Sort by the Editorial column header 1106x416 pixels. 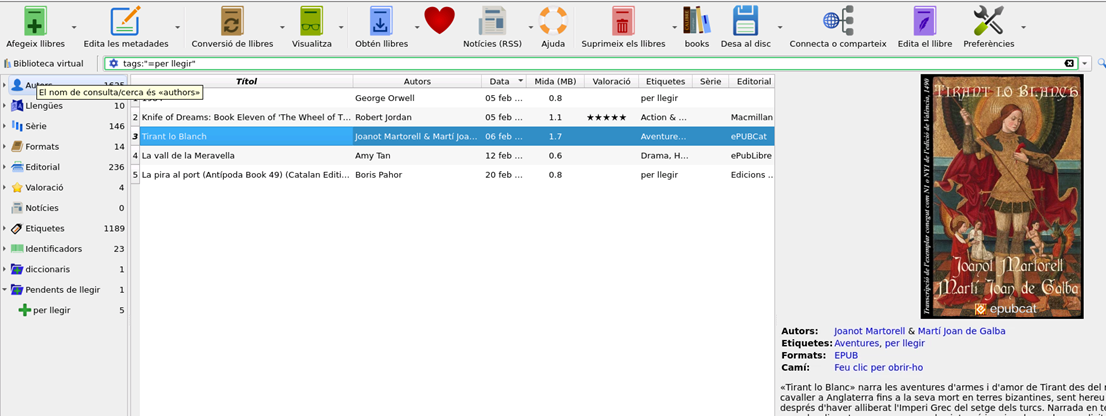(x=751, y=81)
